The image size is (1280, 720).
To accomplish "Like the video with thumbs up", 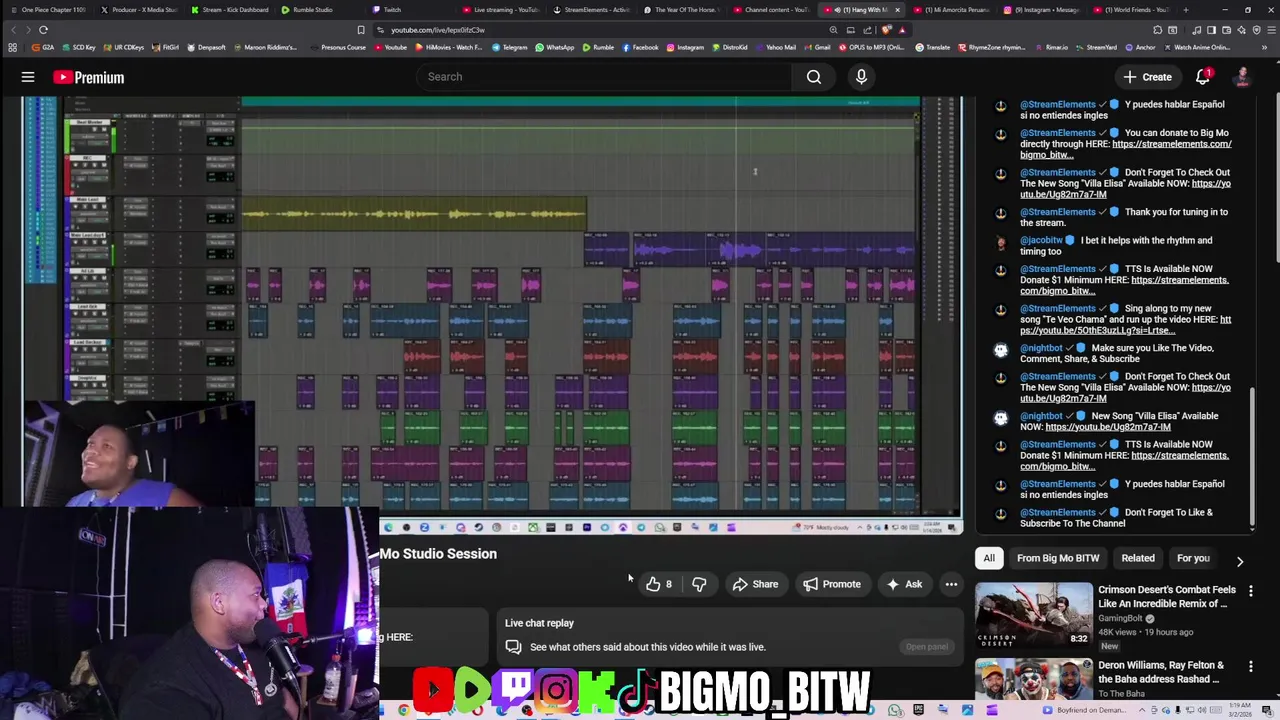I will [658, 584].
